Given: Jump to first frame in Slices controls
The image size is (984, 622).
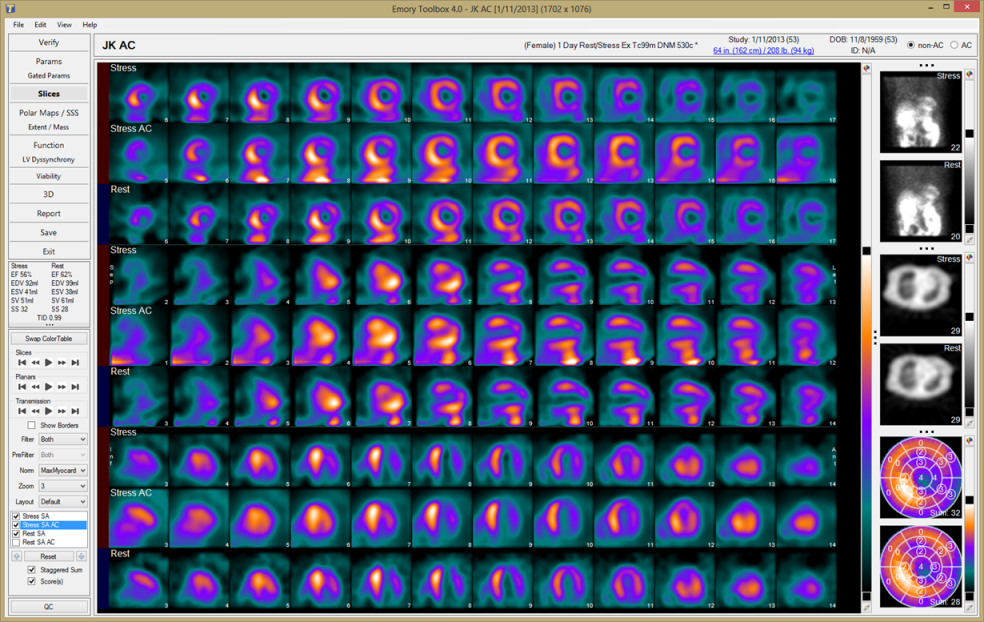Looking at the screenshot, I should click(x=22, y=363).
